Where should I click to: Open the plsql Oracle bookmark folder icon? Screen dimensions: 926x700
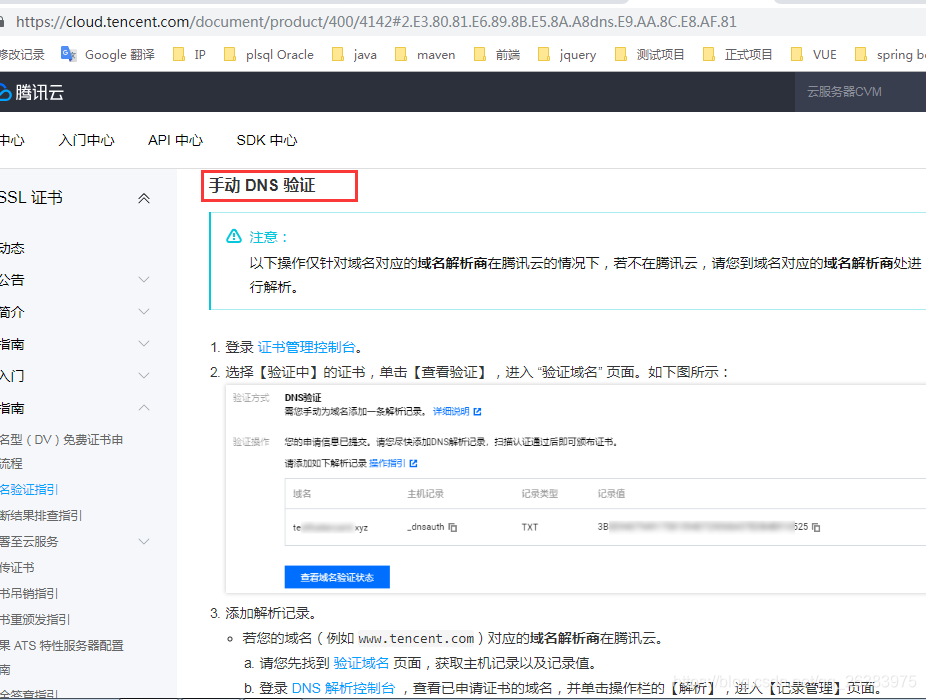(x=230, y=55)
